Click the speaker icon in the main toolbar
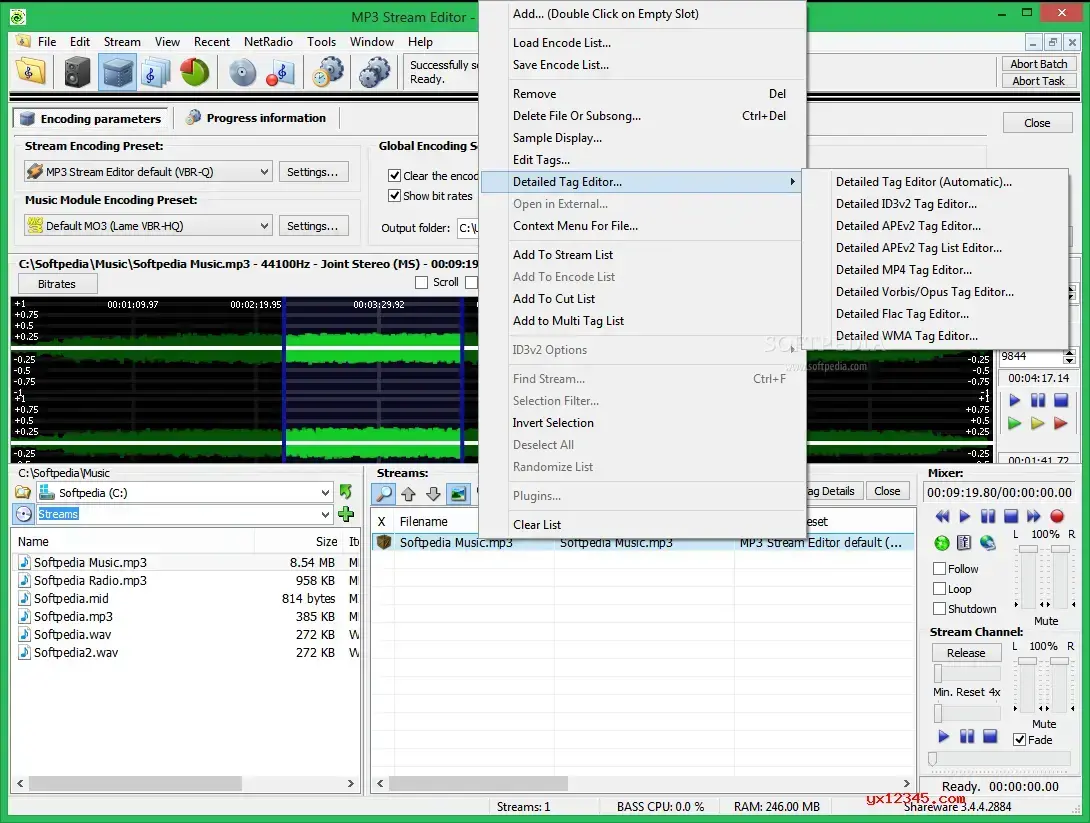 point(77,72)
